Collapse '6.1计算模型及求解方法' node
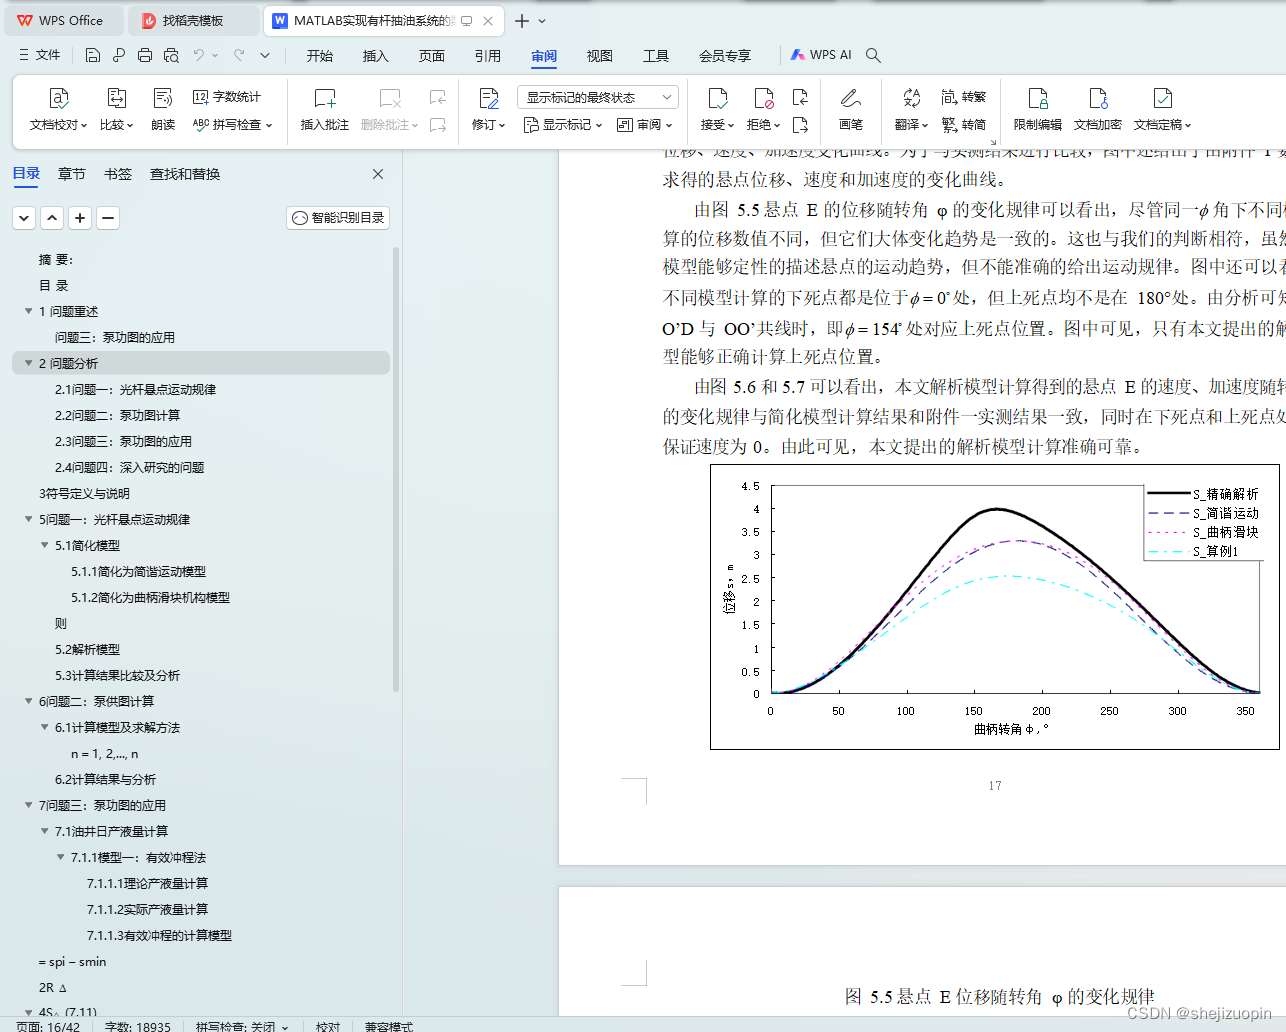The width and height of the screenshot is (1286, 1032). tap(45, 727)
